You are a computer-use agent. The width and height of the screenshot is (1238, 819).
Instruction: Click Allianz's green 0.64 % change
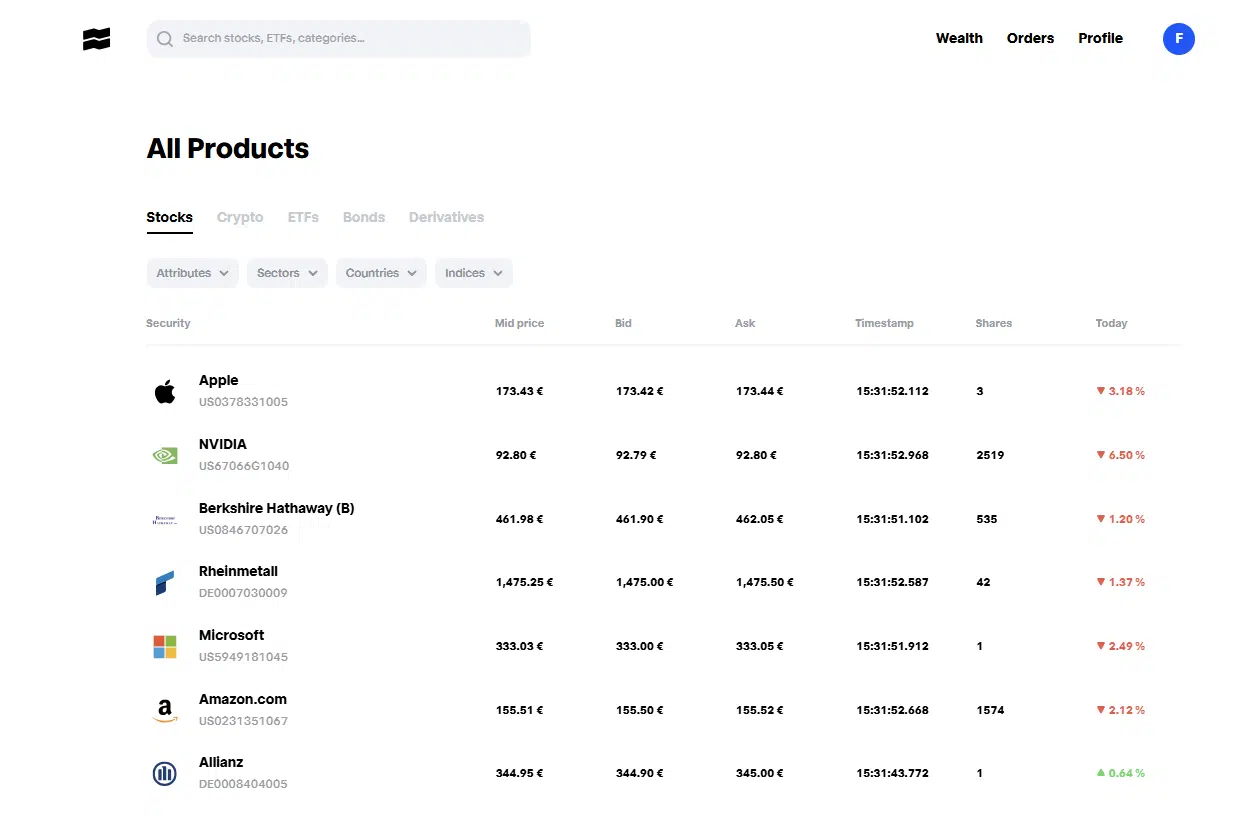(1120, 773)
